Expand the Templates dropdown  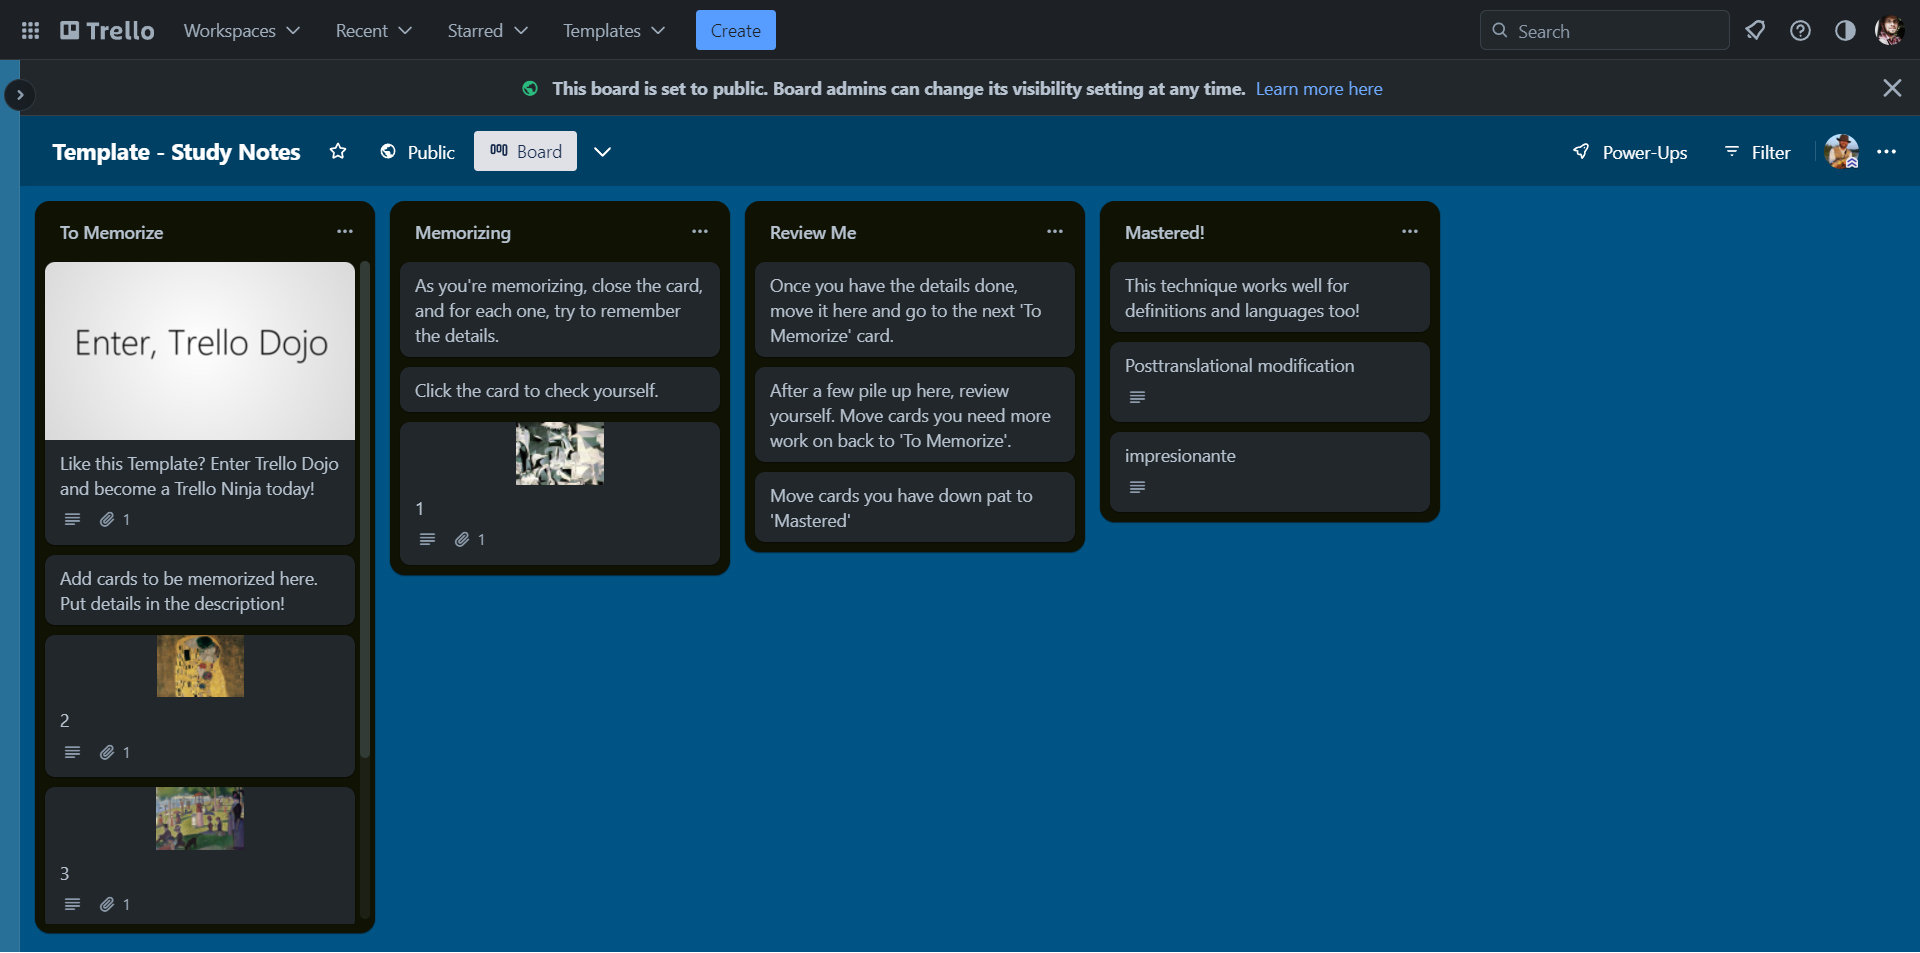pos(613,31)
